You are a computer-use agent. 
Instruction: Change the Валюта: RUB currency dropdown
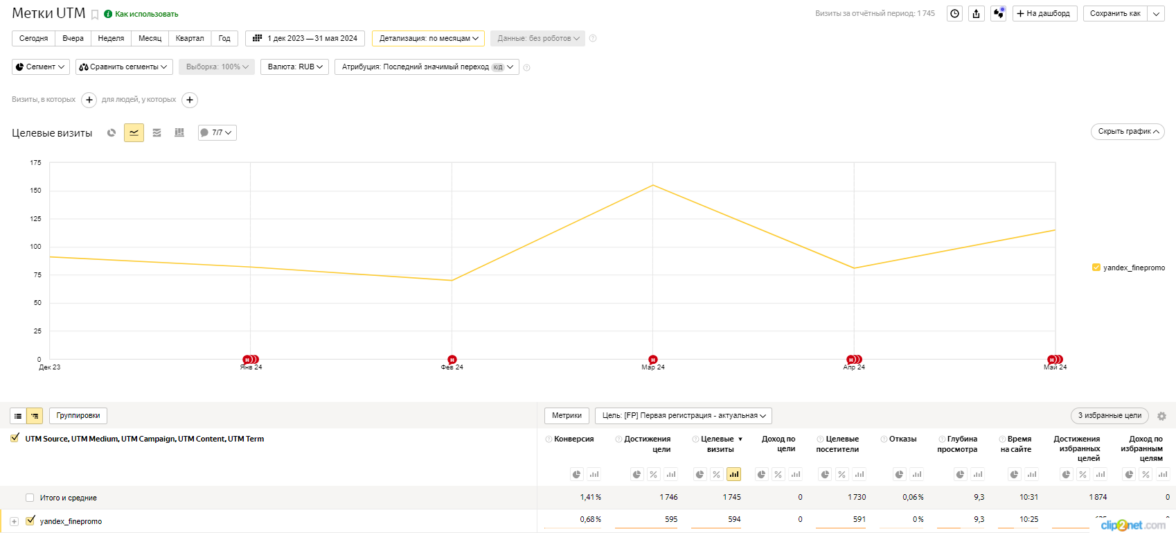pos(295,67)
